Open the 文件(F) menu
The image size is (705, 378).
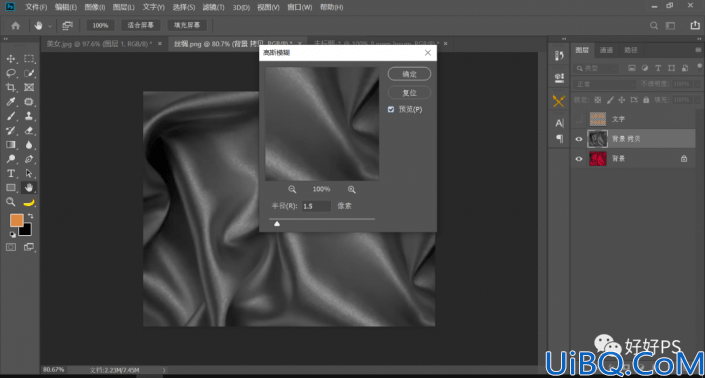click(36, 7)
